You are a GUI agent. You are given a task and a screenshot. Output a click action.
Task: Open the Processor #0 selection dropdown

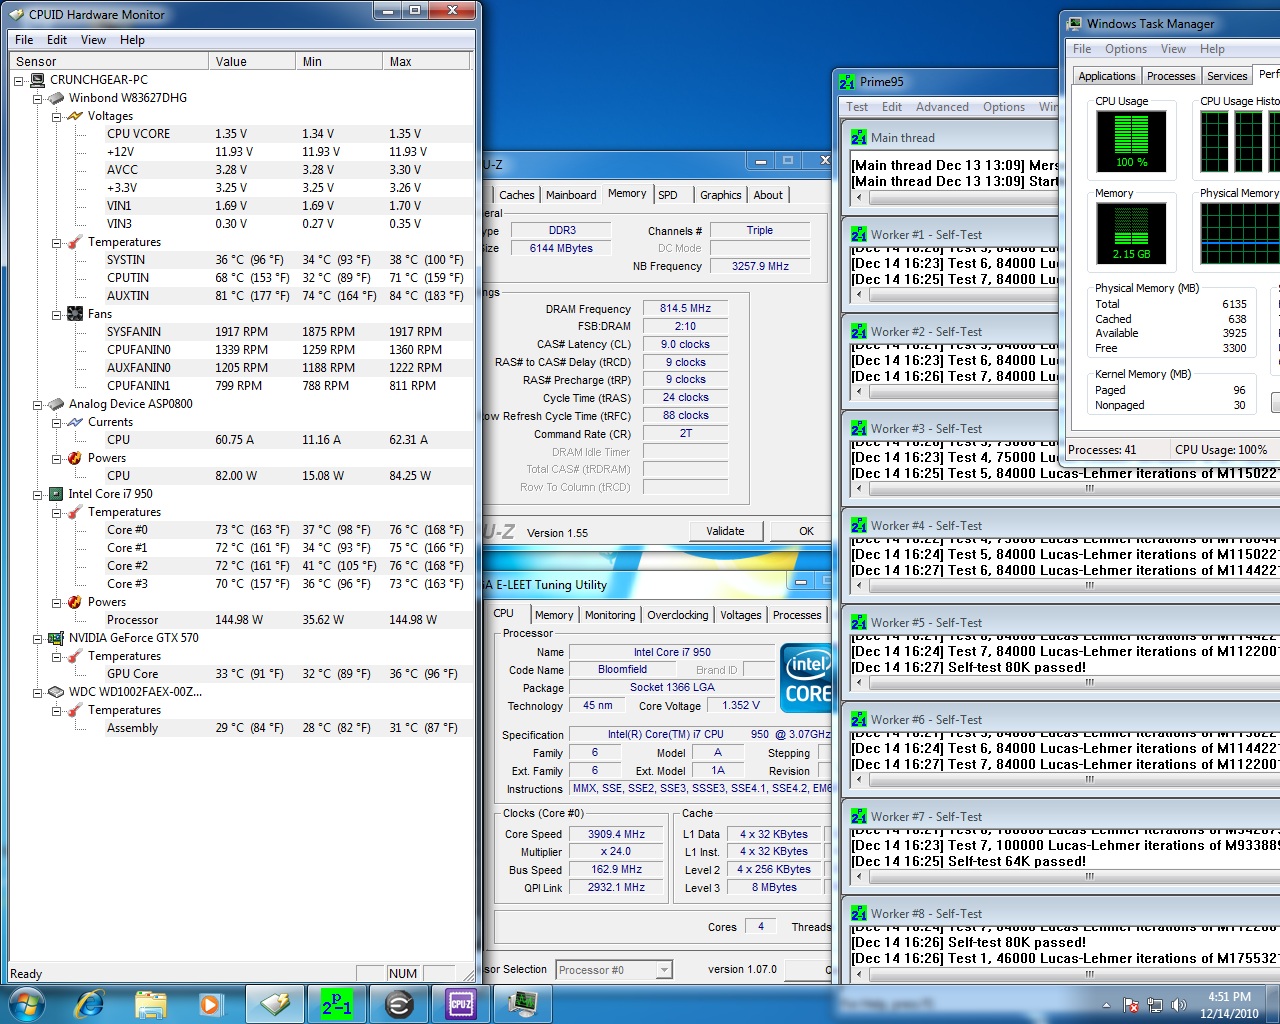[664, 970]
